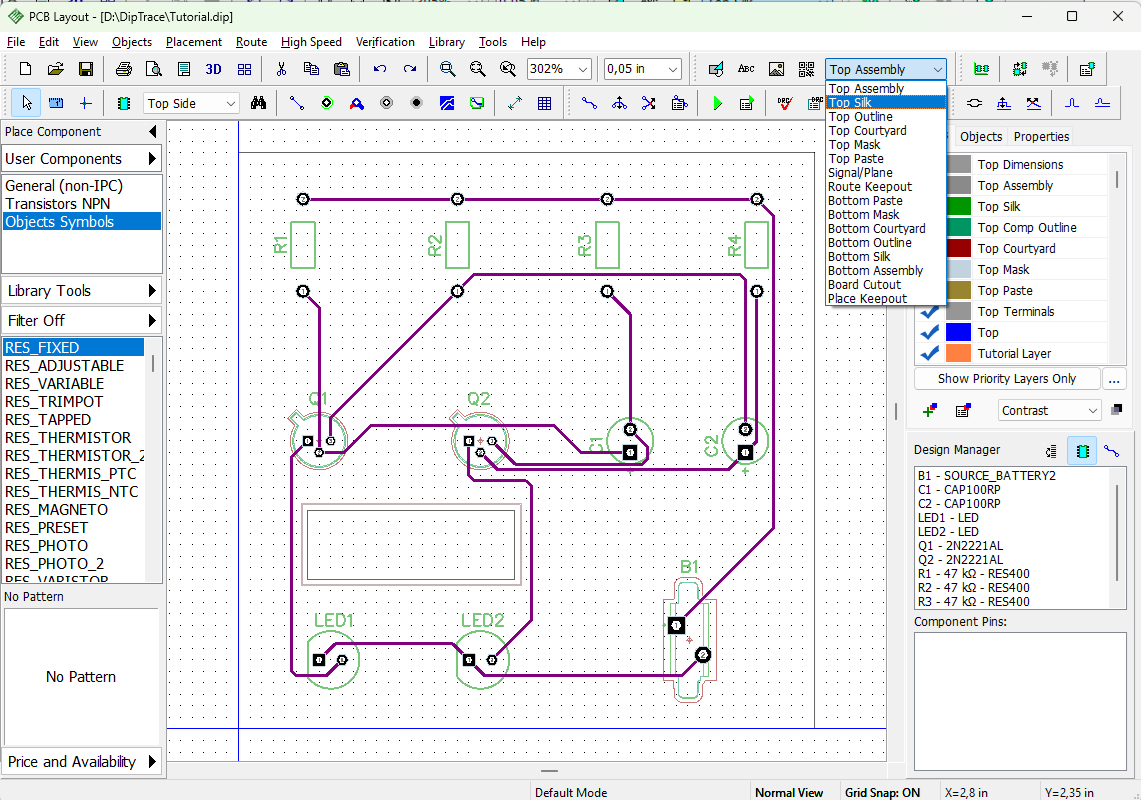The width and height of the screenshot is (1141, 800).
Task: Click the binoculars find component icon
Action: [x=258, y=103]
